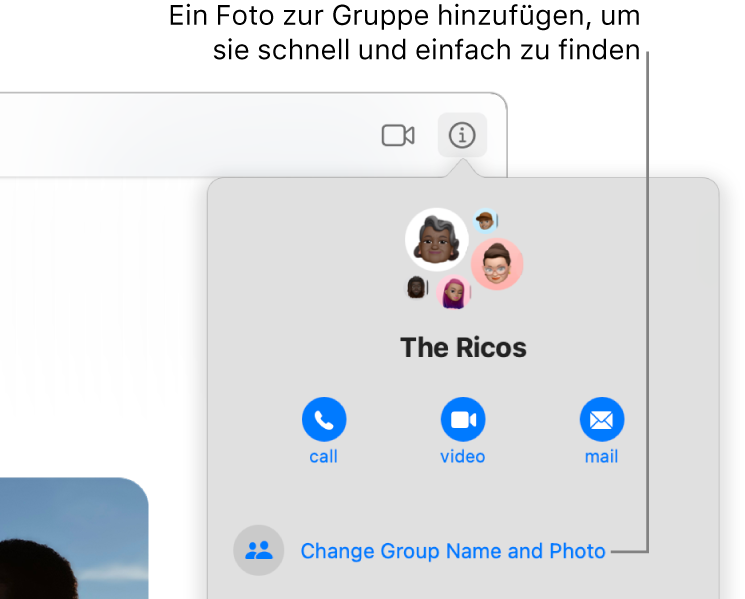Start a FaceTime video with The Ricos
Screen dimensions: 745x599
[x=463, y=419]
